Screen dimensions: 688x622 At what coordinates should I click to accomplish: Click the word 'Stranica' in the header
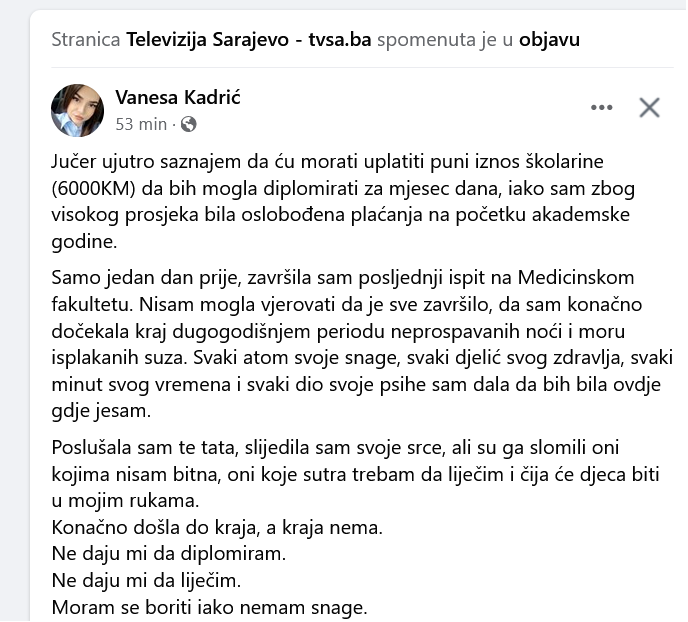86,40
